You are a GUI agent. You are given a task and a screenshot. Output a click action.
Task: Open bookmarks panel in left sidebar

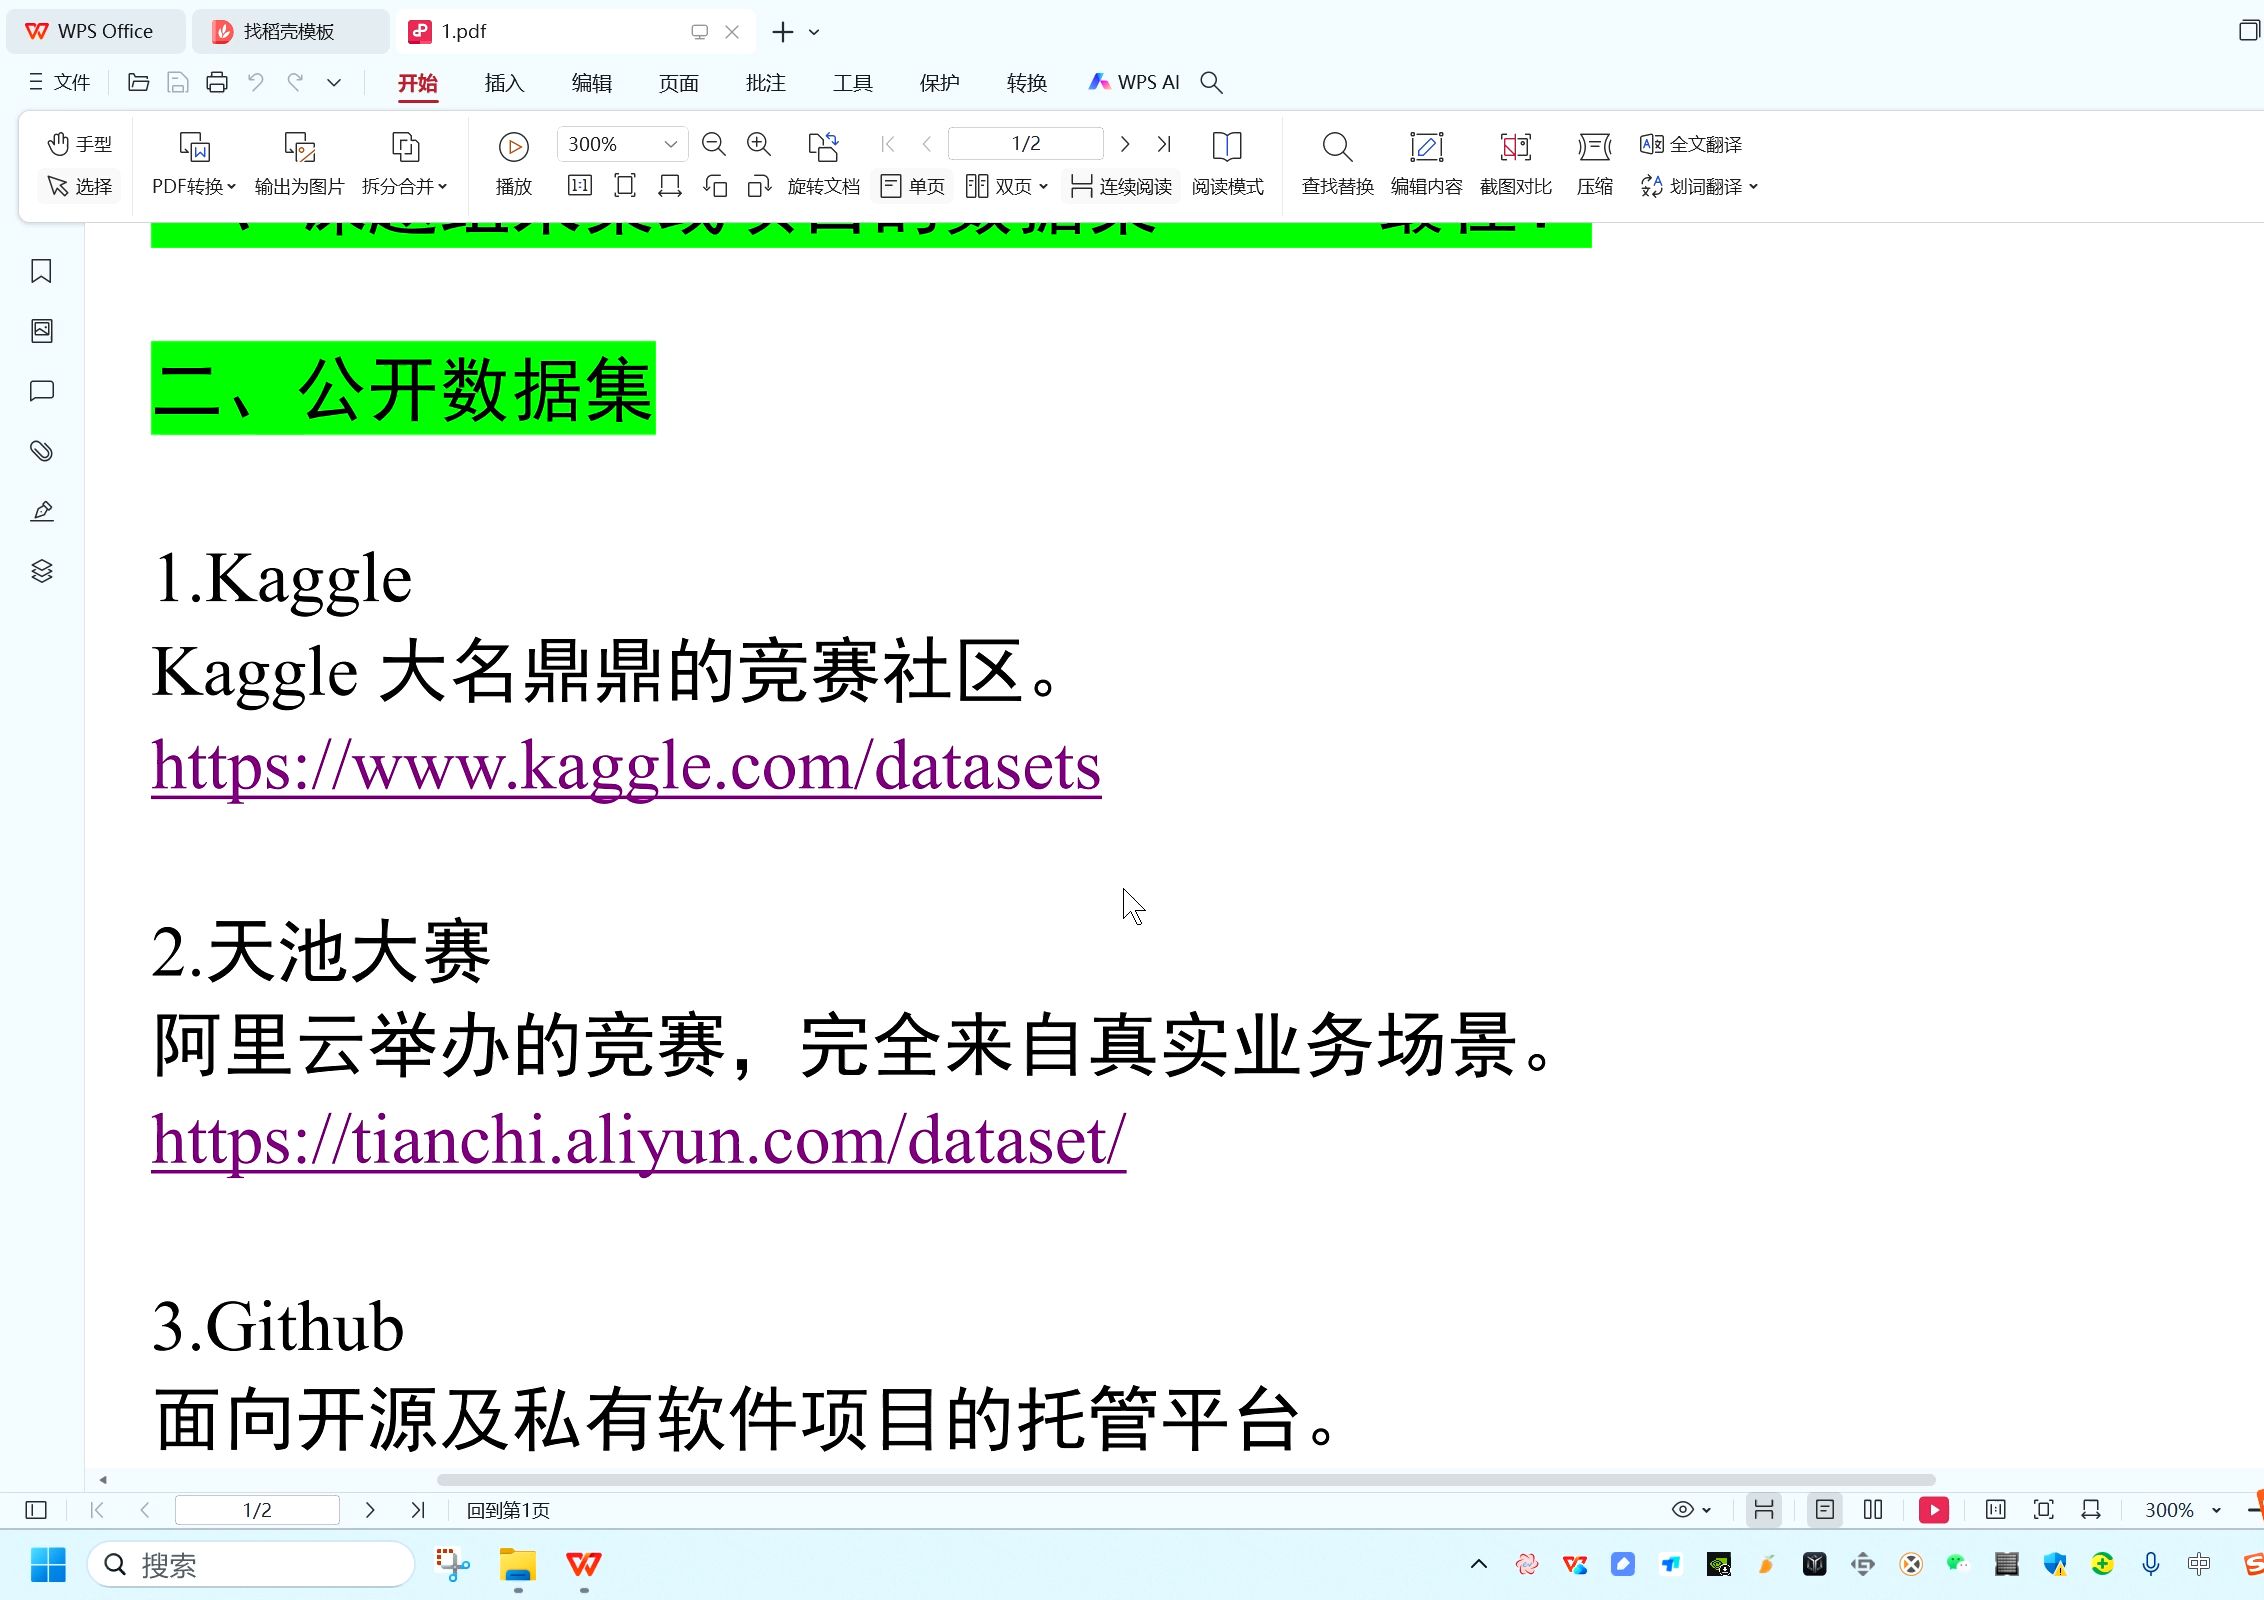41,271
